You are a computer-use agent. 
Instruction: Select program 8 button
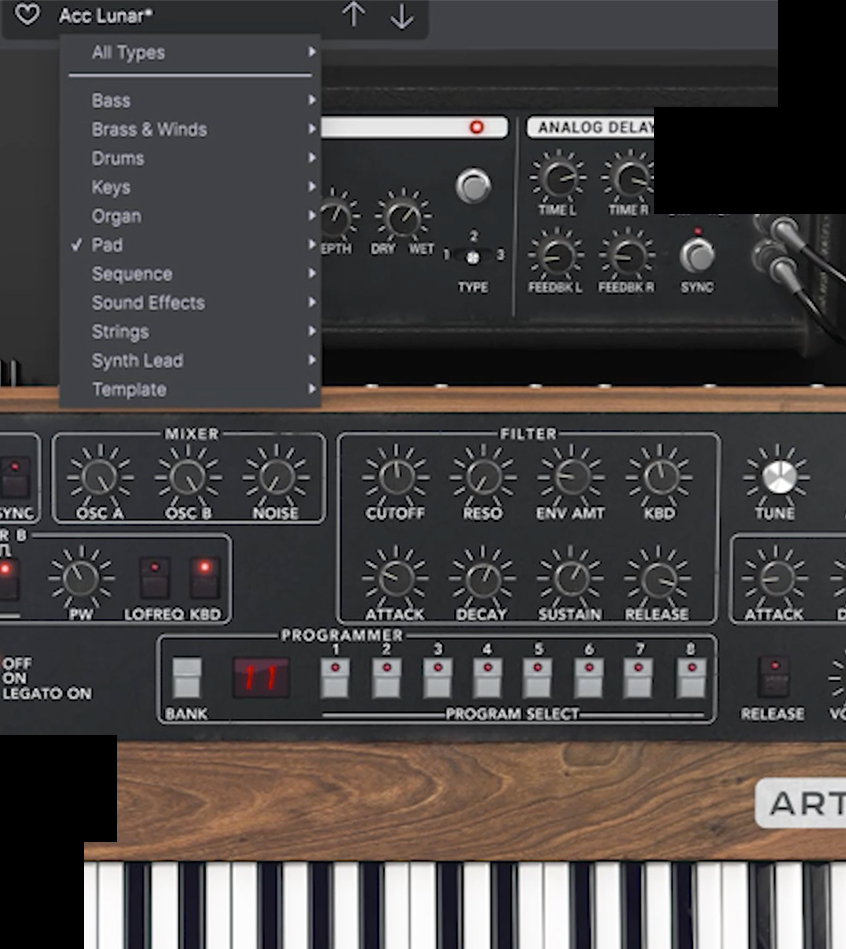692,678
